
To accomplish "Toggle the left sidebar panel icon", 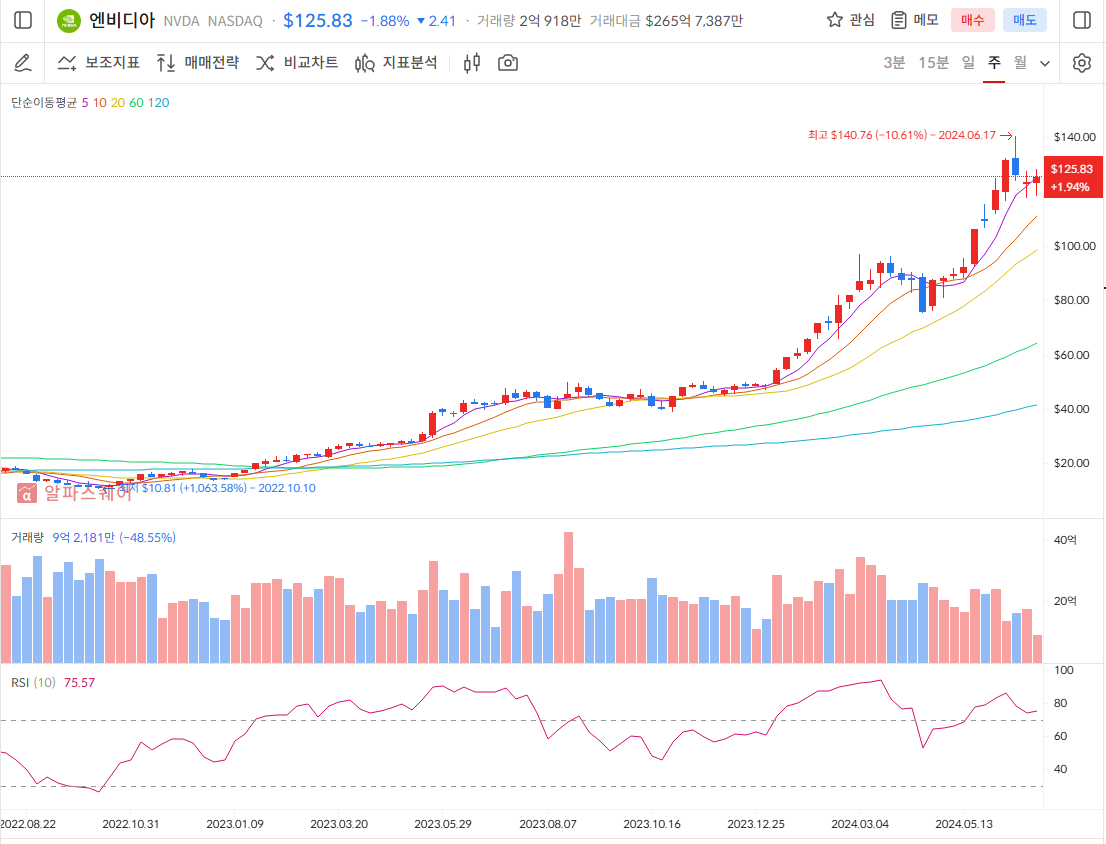I will click(x=23, y=20).
